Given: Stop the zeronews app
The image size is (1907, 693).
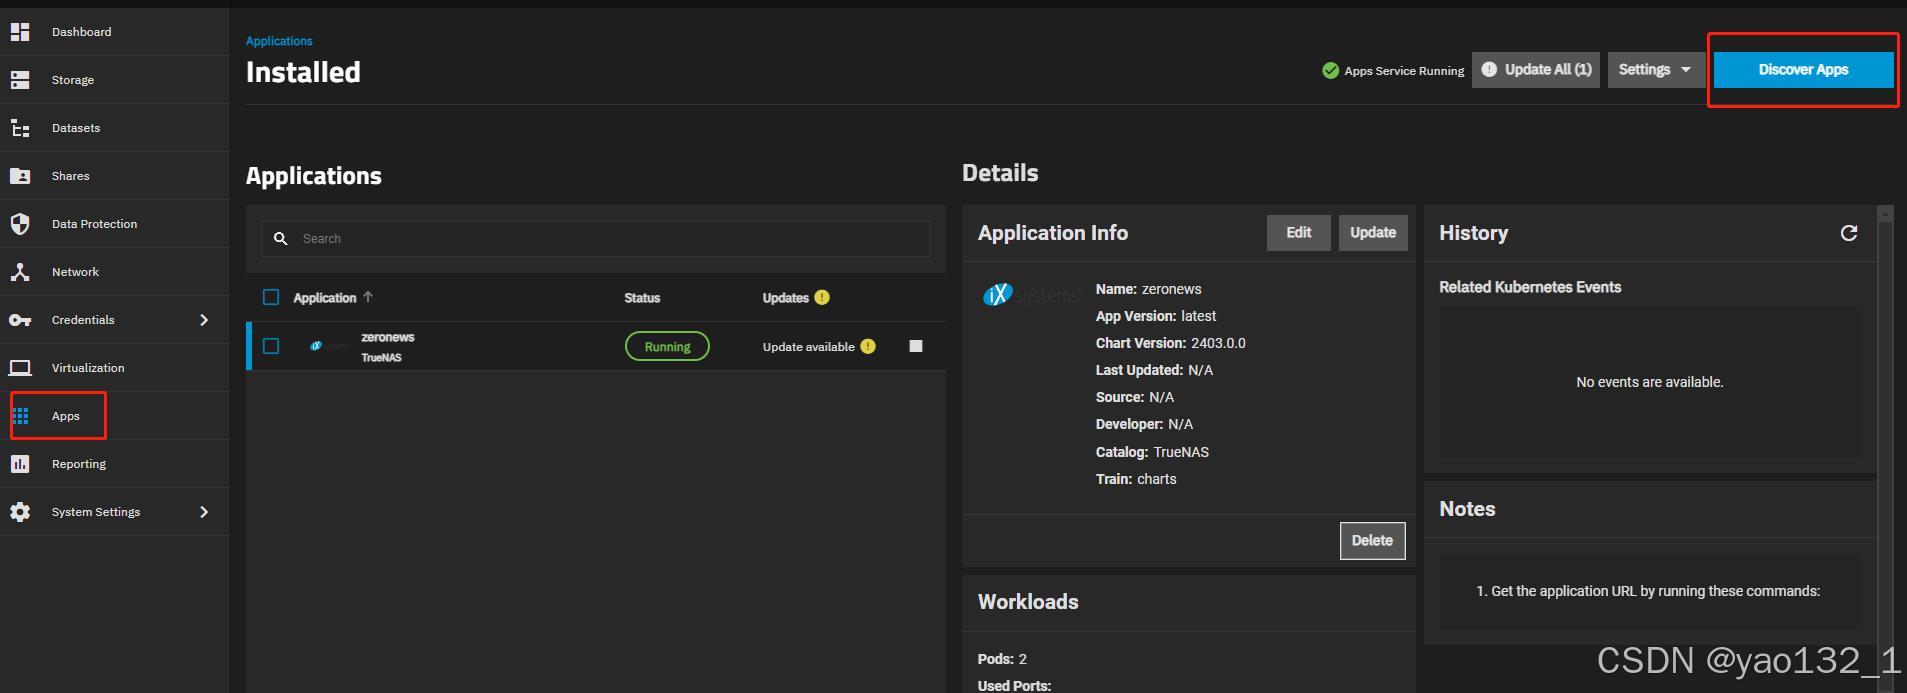Looking at the screenshot, I should [x=916, y=346].
